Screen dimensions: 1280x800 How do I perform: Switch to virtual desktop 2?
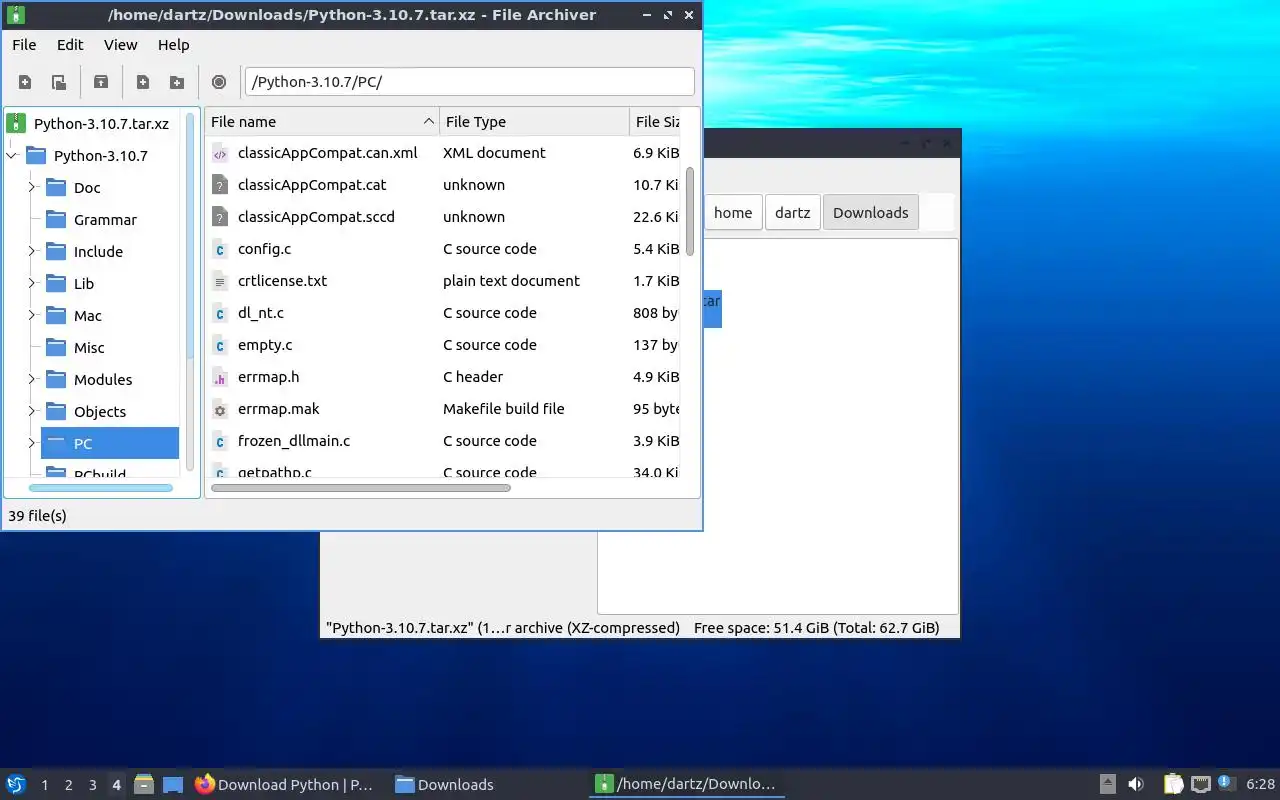(x=69, y=785)
